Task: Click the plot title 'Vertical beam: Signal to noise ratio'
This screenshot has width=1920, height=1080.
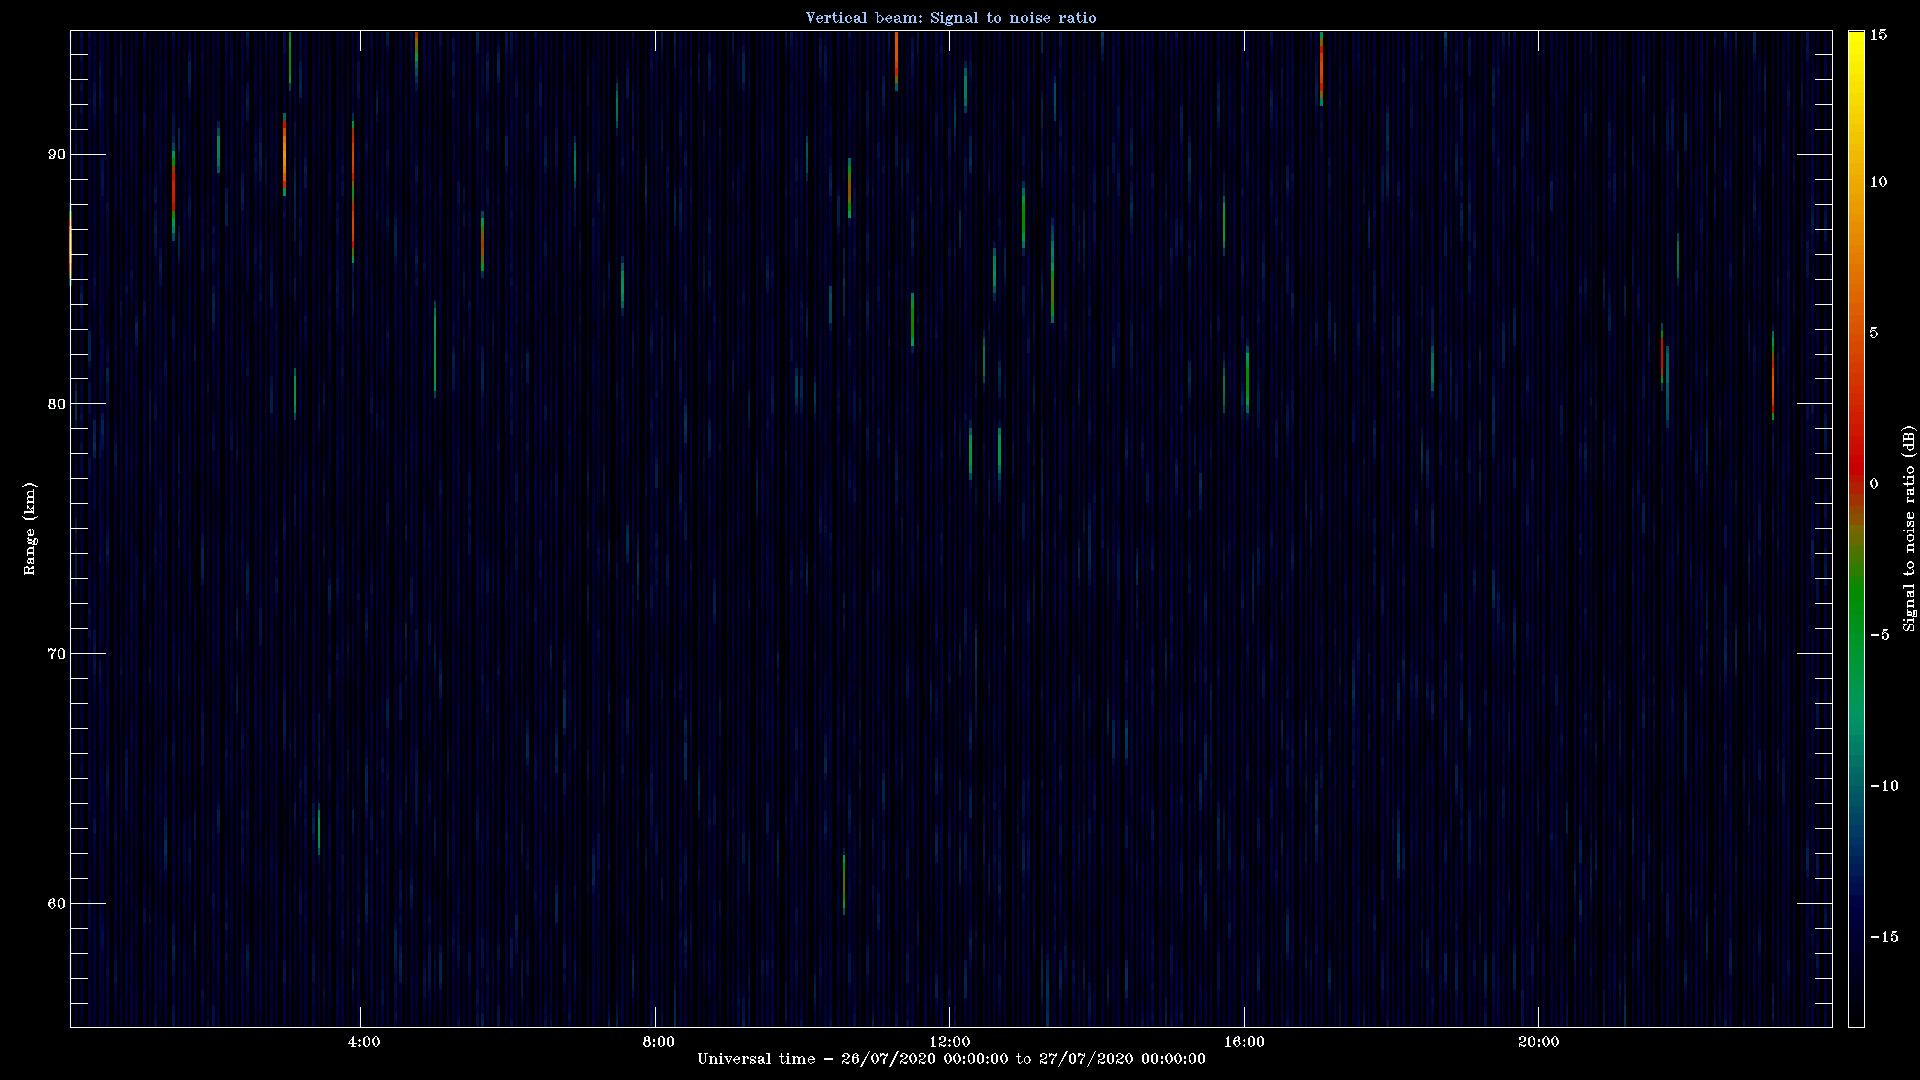Action: [951, 17]
